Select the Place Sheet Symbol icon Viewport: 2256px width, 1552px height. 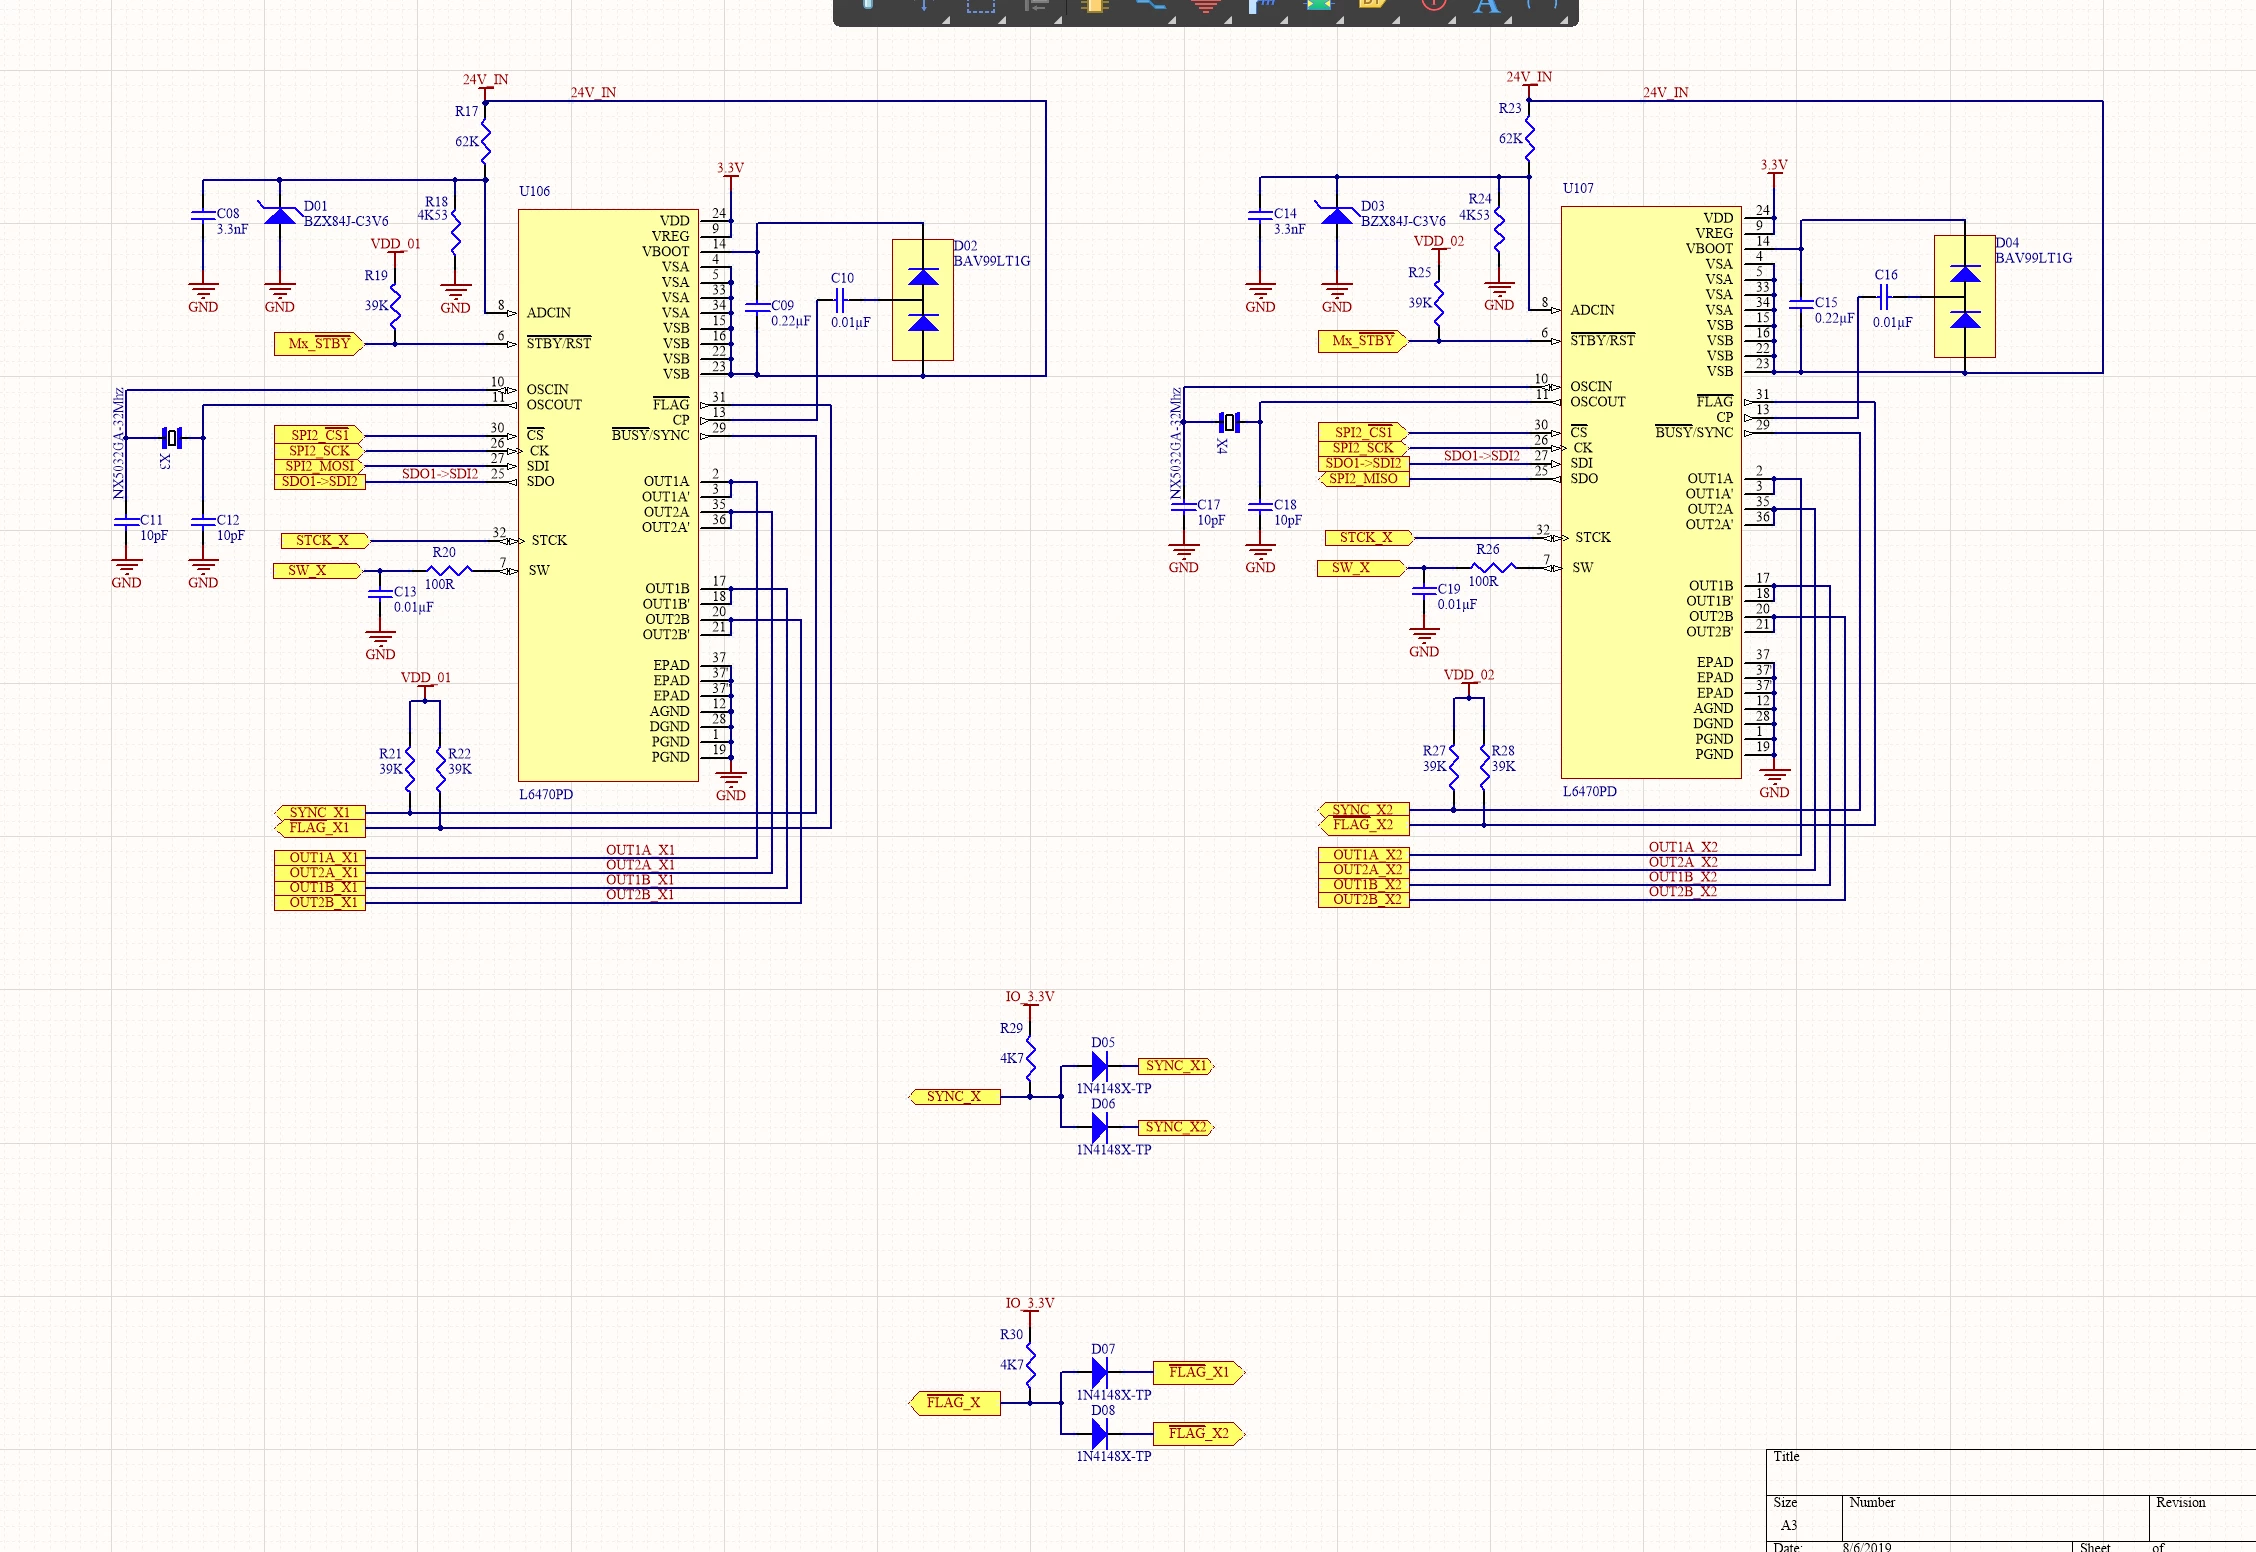click(1320, 6)
